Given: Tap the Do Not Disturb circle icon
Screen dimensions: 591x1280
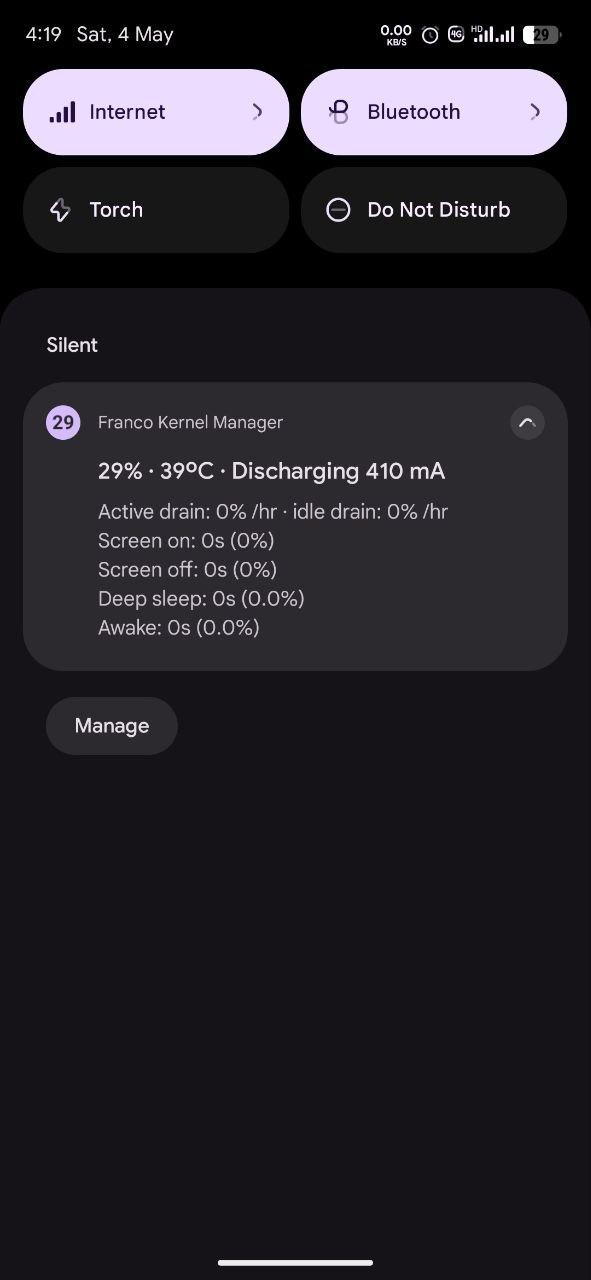Looking at the screenshot, I should 338,210.
